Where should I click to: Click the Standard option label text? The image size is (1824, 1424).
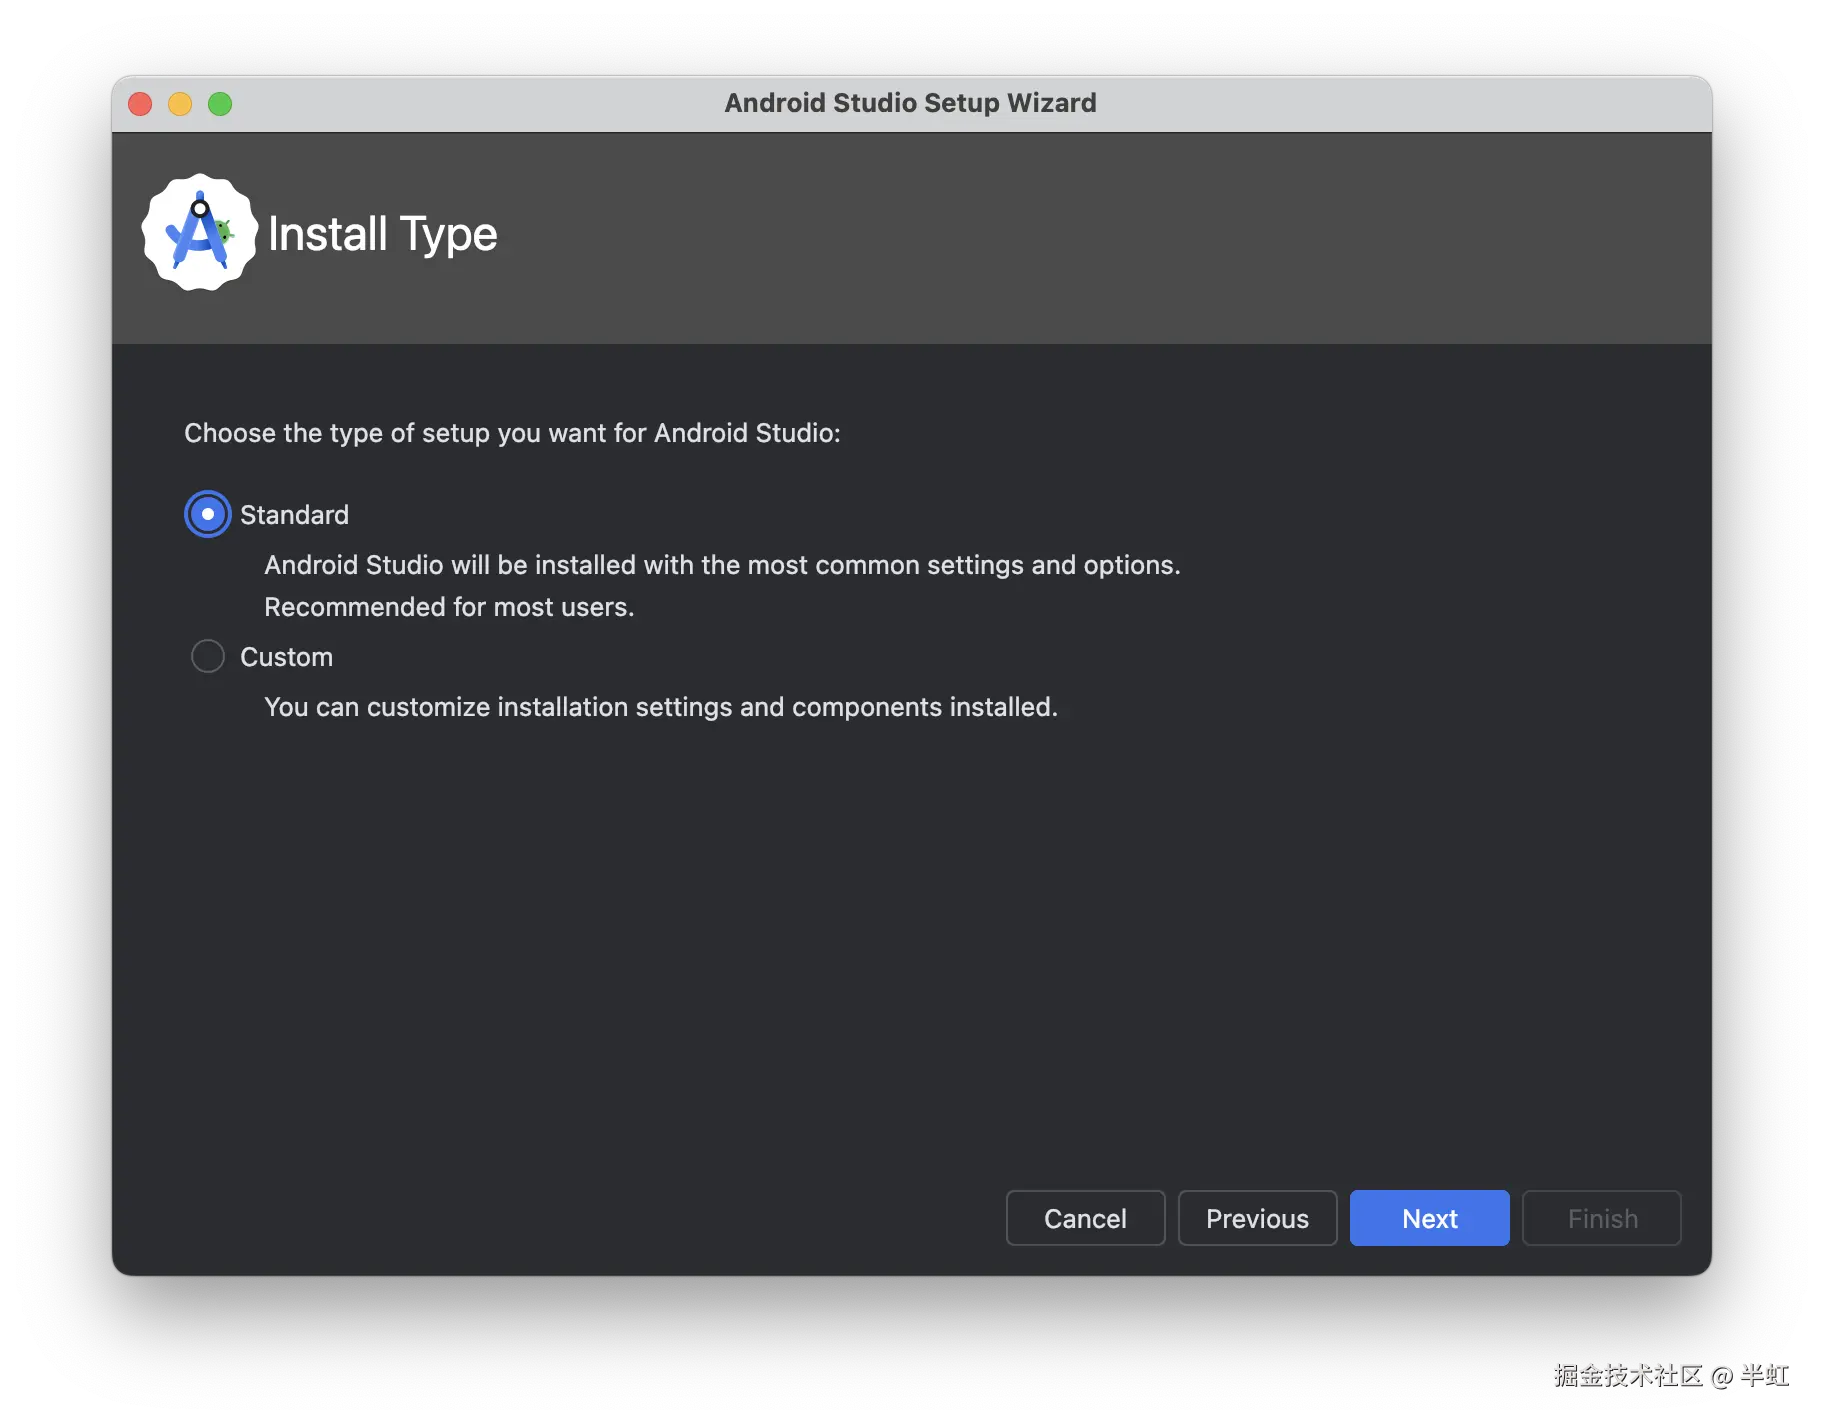294,515
